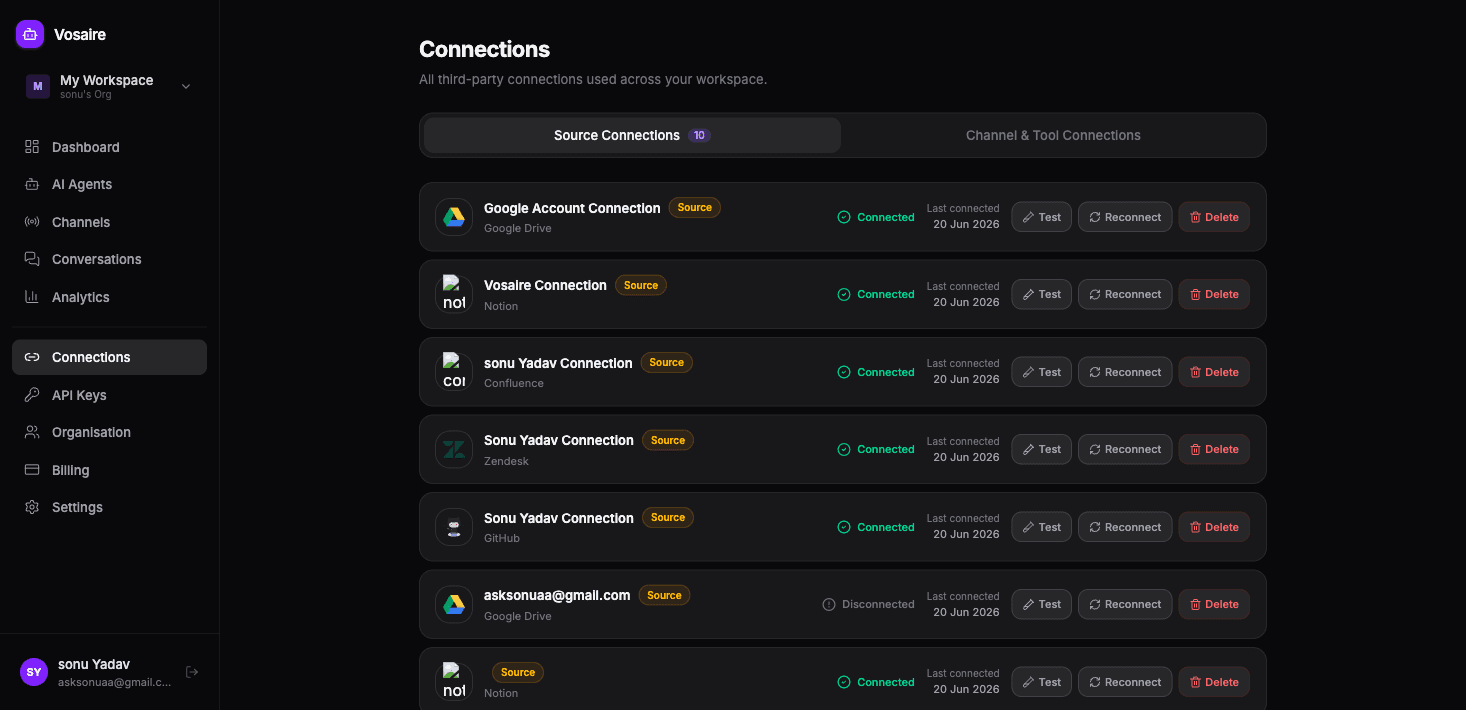Image resolution: width=1466 pixels, height=710 pixels.
Task: Click the Confluence icon for sonu Yadav Connection
Action: 454,372
